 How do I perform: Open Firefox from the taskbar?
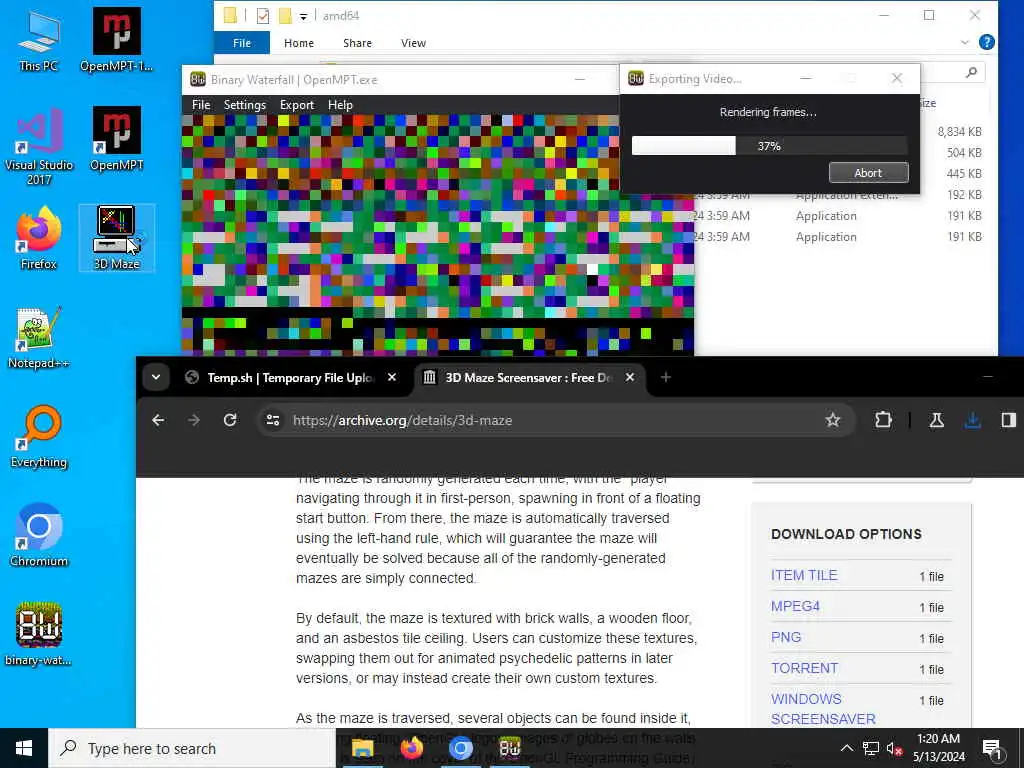411,748
